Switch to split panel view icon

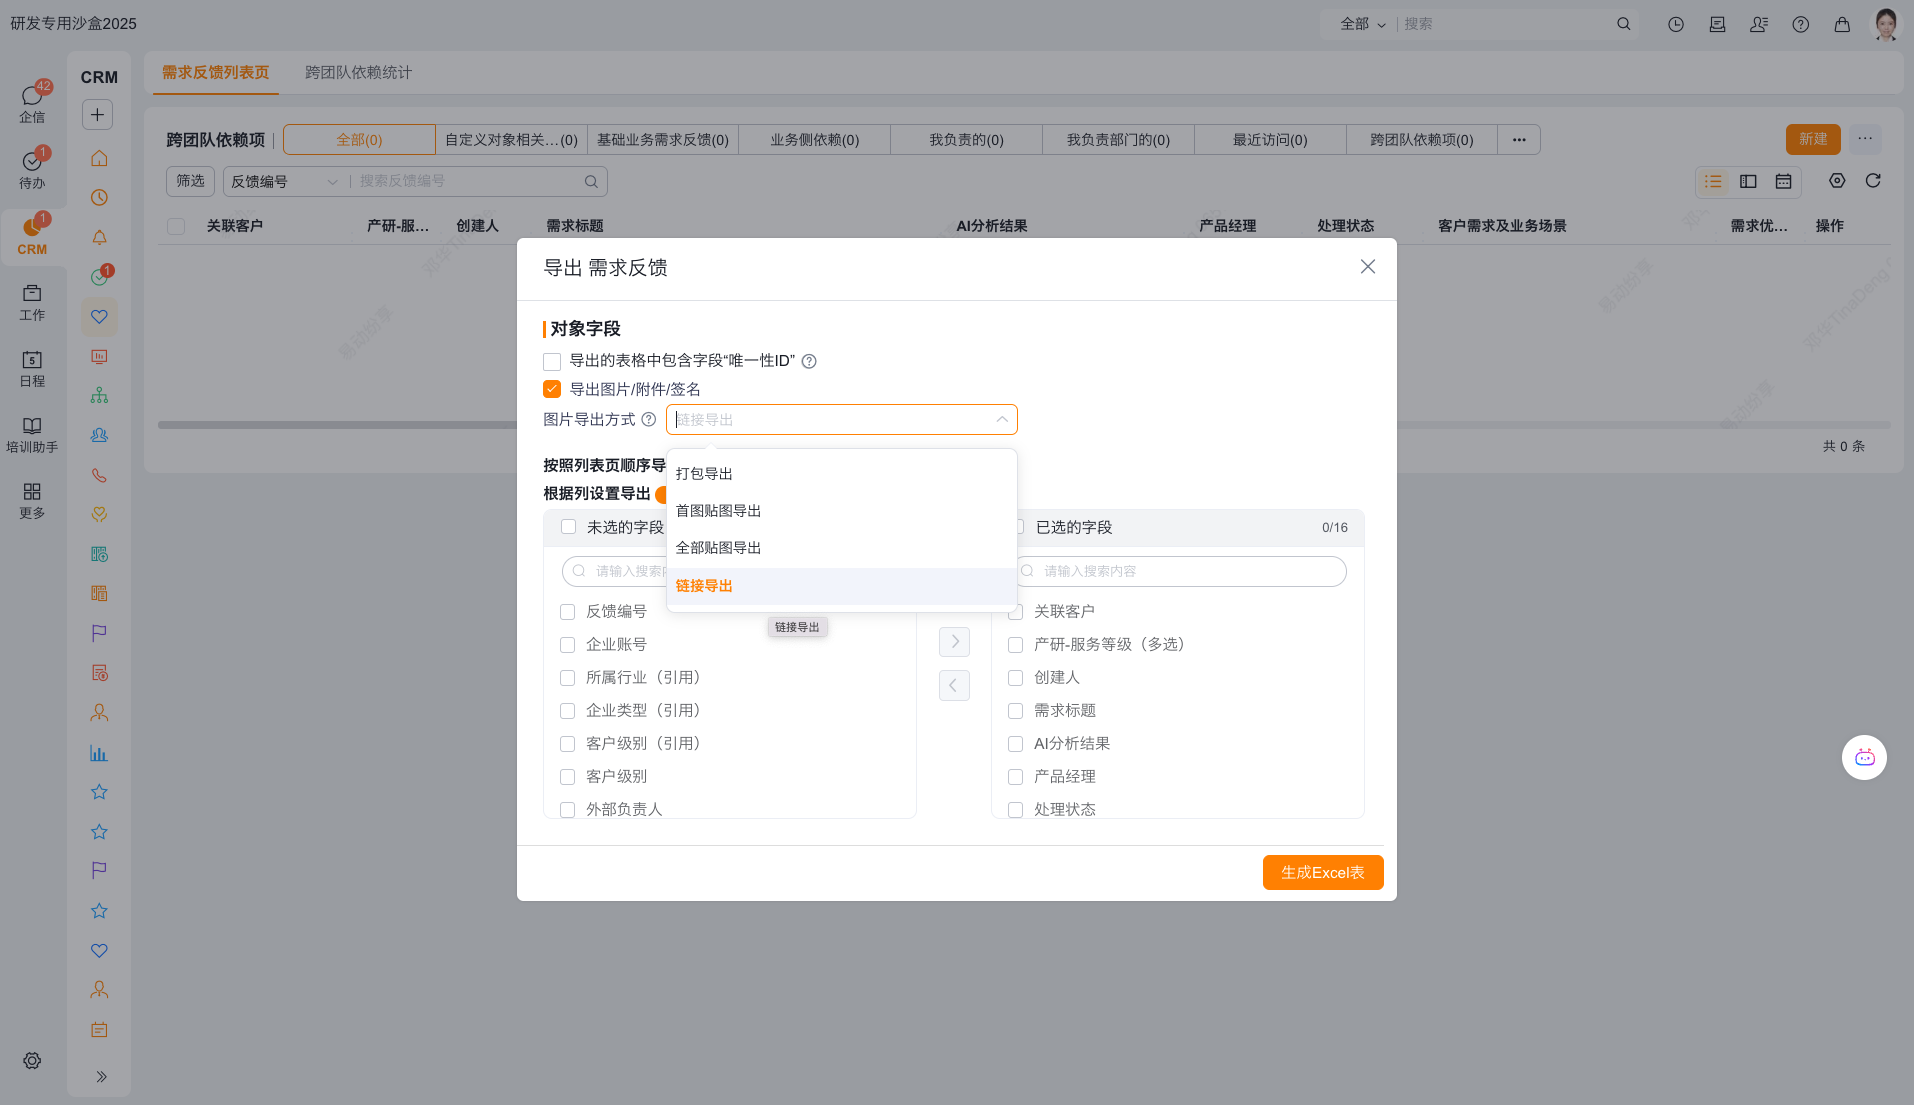[x=1748, y=181]
